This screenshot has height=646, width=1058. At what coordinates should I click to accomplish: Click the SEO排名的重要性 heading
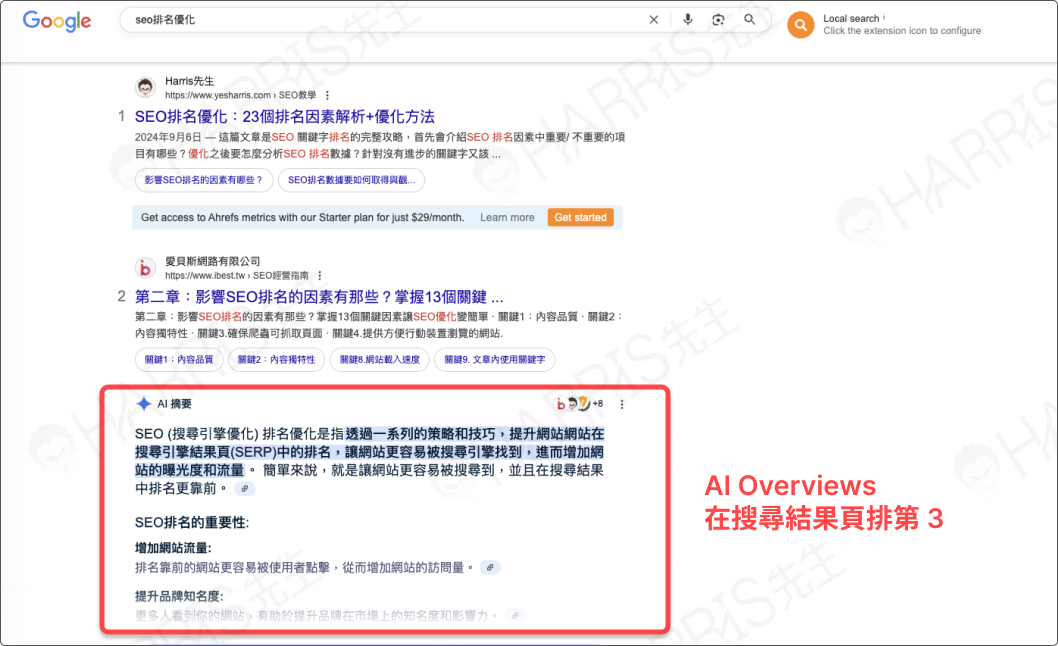tap(192, 522)
